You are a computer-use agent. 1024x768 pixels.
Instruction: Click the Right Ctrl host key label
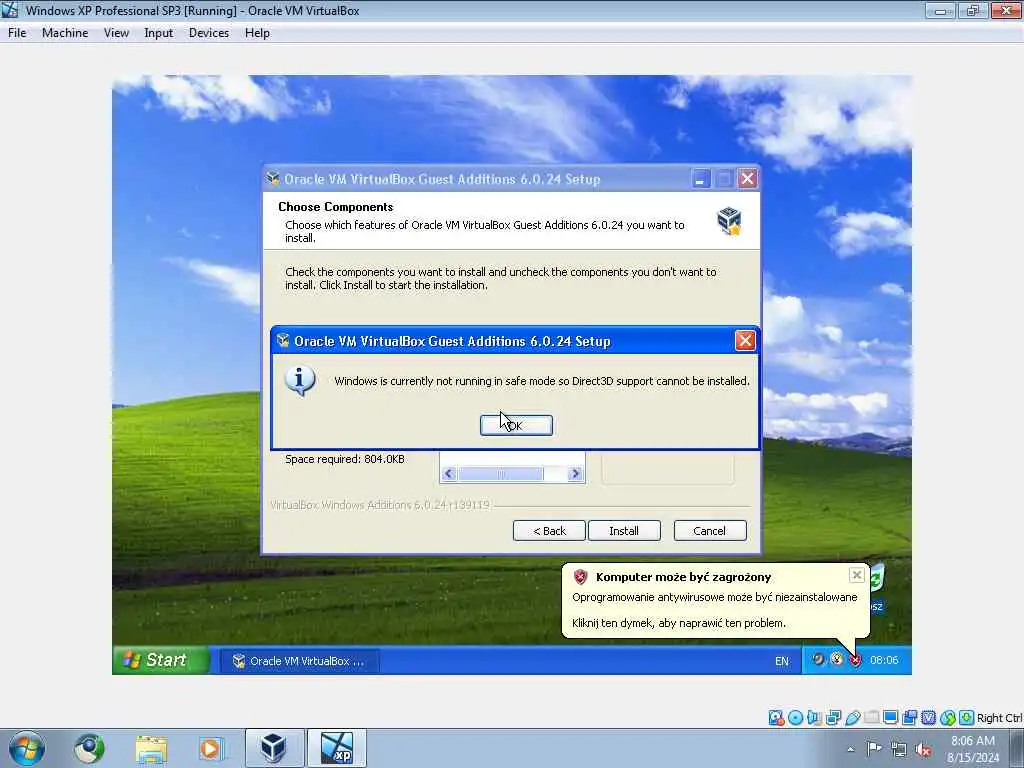[x=1000, y=718]
